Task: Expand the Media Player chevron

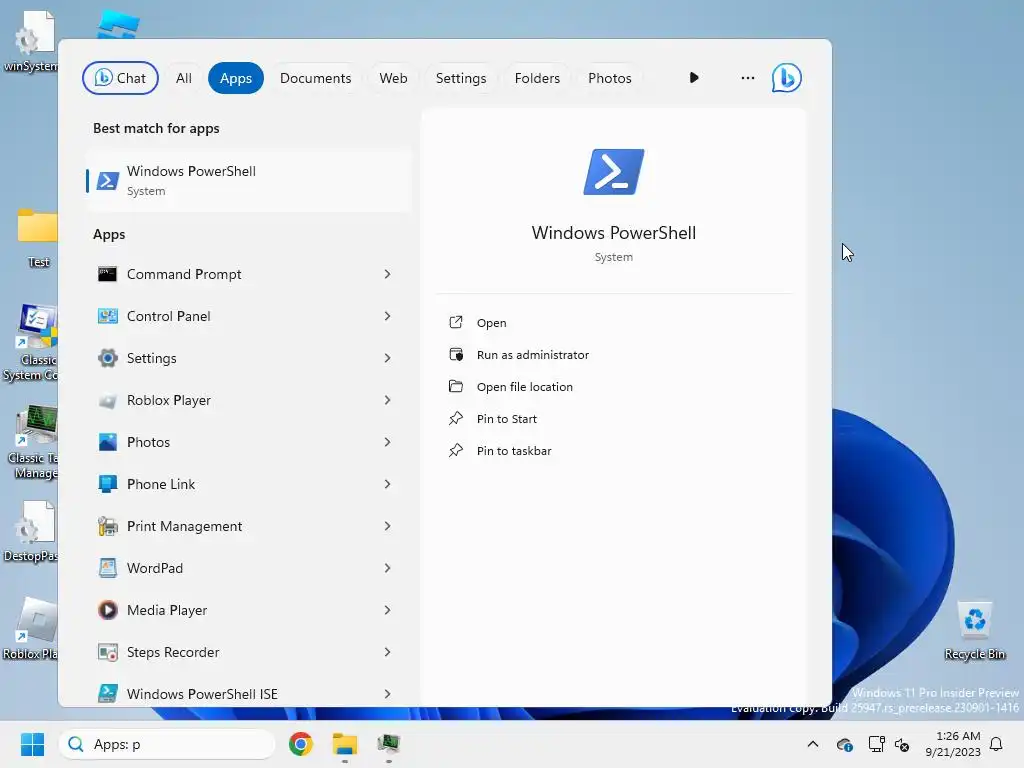Action: [387, 610]
